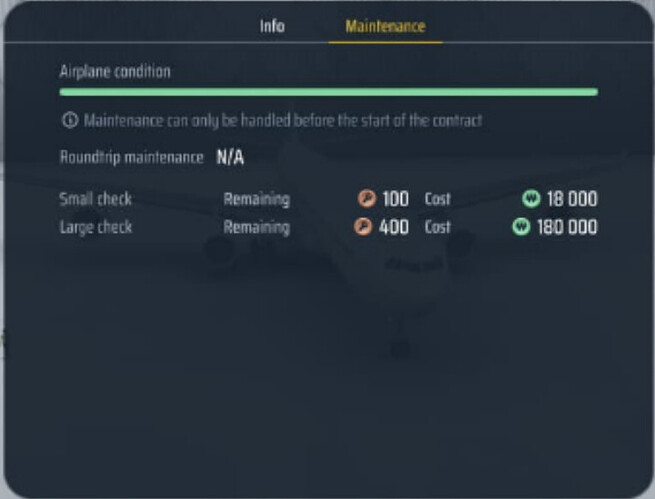Click the wrench icon next to 100
The height and width of the screenshot is (499, 655).
point(367,198)
